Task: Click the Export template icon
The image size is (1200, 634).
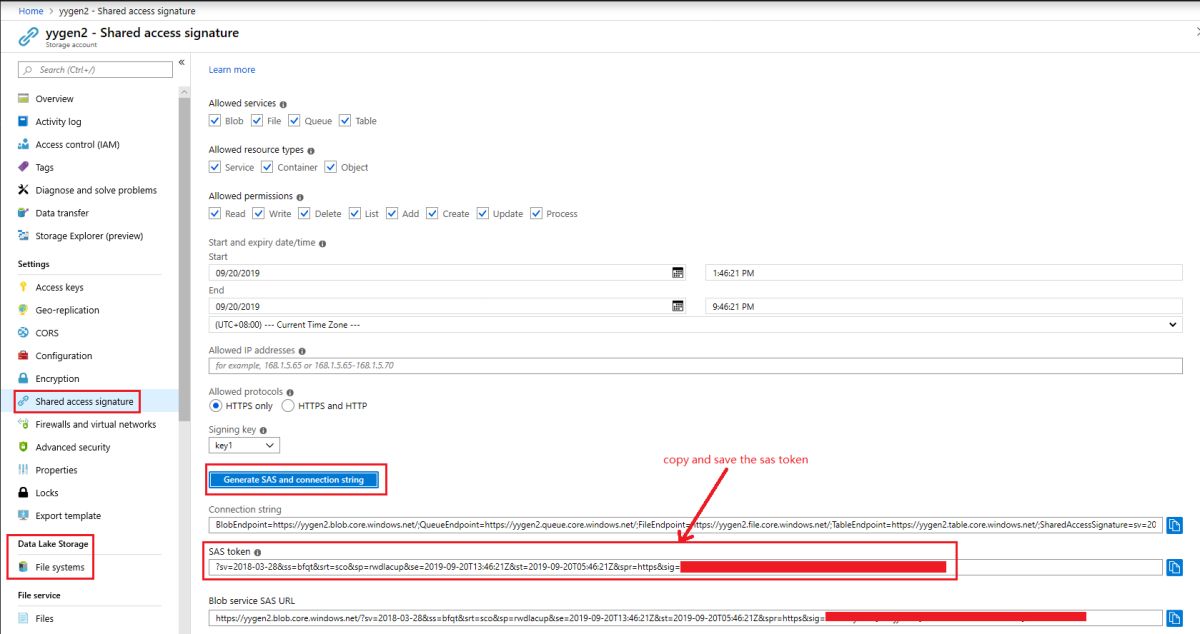Action: [23, 516]
